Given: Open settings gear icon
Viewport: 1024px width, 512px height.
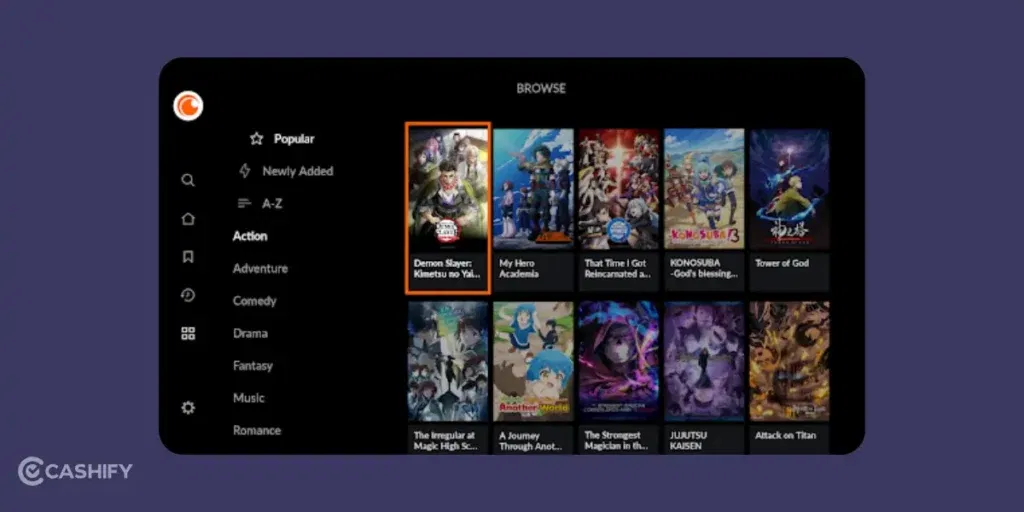Looking at the screenshot, I should [x=188, y=408].
